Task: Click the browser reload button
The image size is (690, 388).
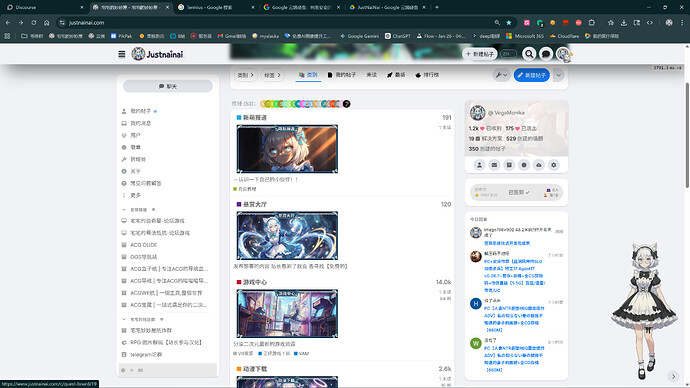Action: coord(33,22)
